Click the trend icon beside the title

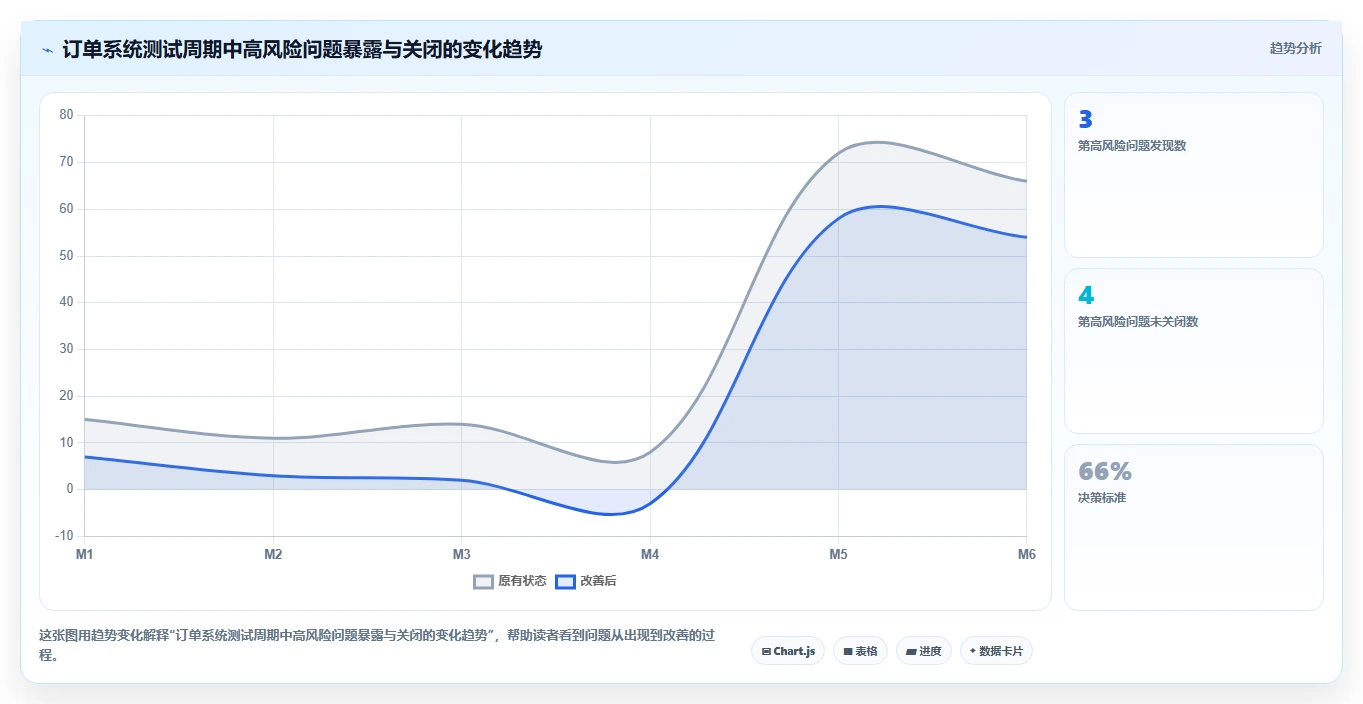(x=48, y=50)
